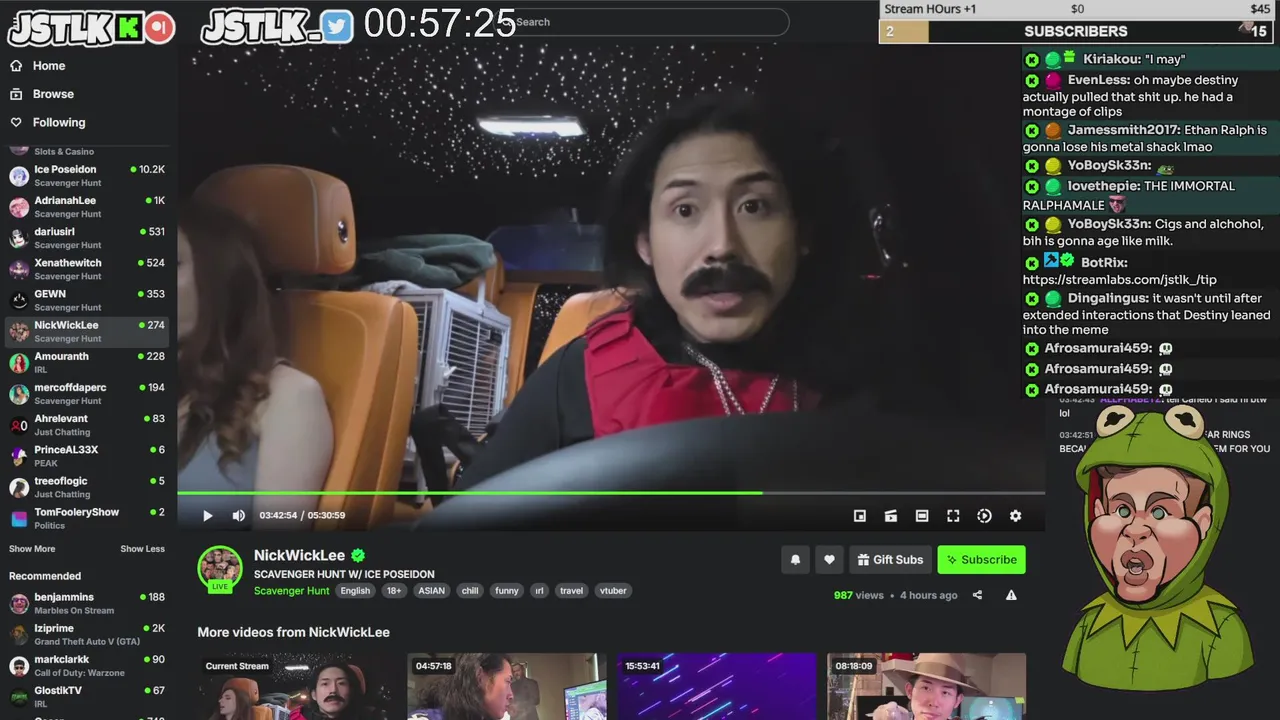Subscribe to NickWickLee

pos(981,560)
